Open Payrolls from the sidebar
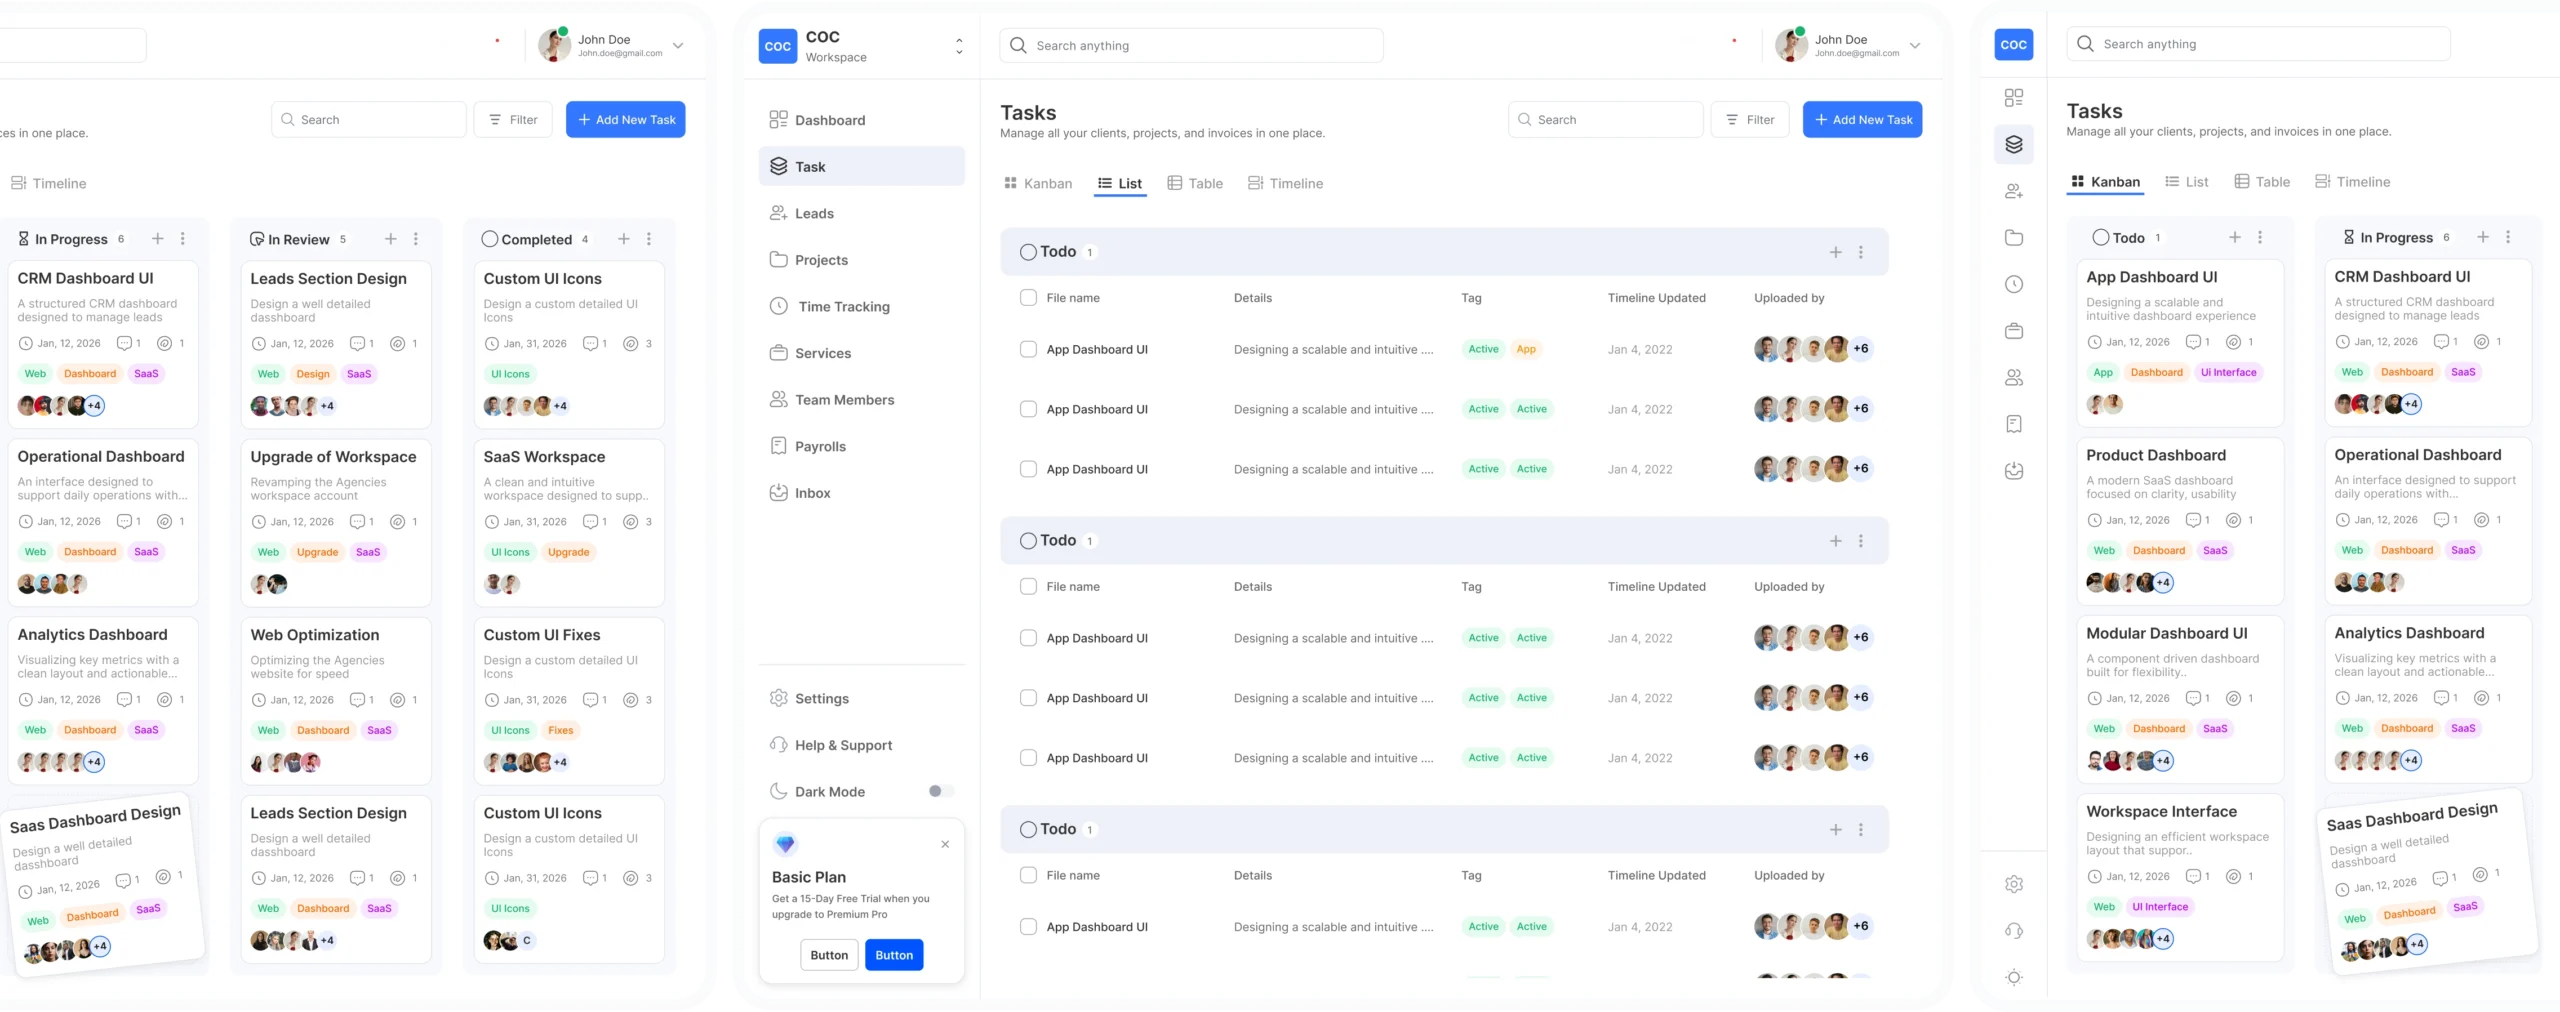2560x1012 pixels. [819, 447]
